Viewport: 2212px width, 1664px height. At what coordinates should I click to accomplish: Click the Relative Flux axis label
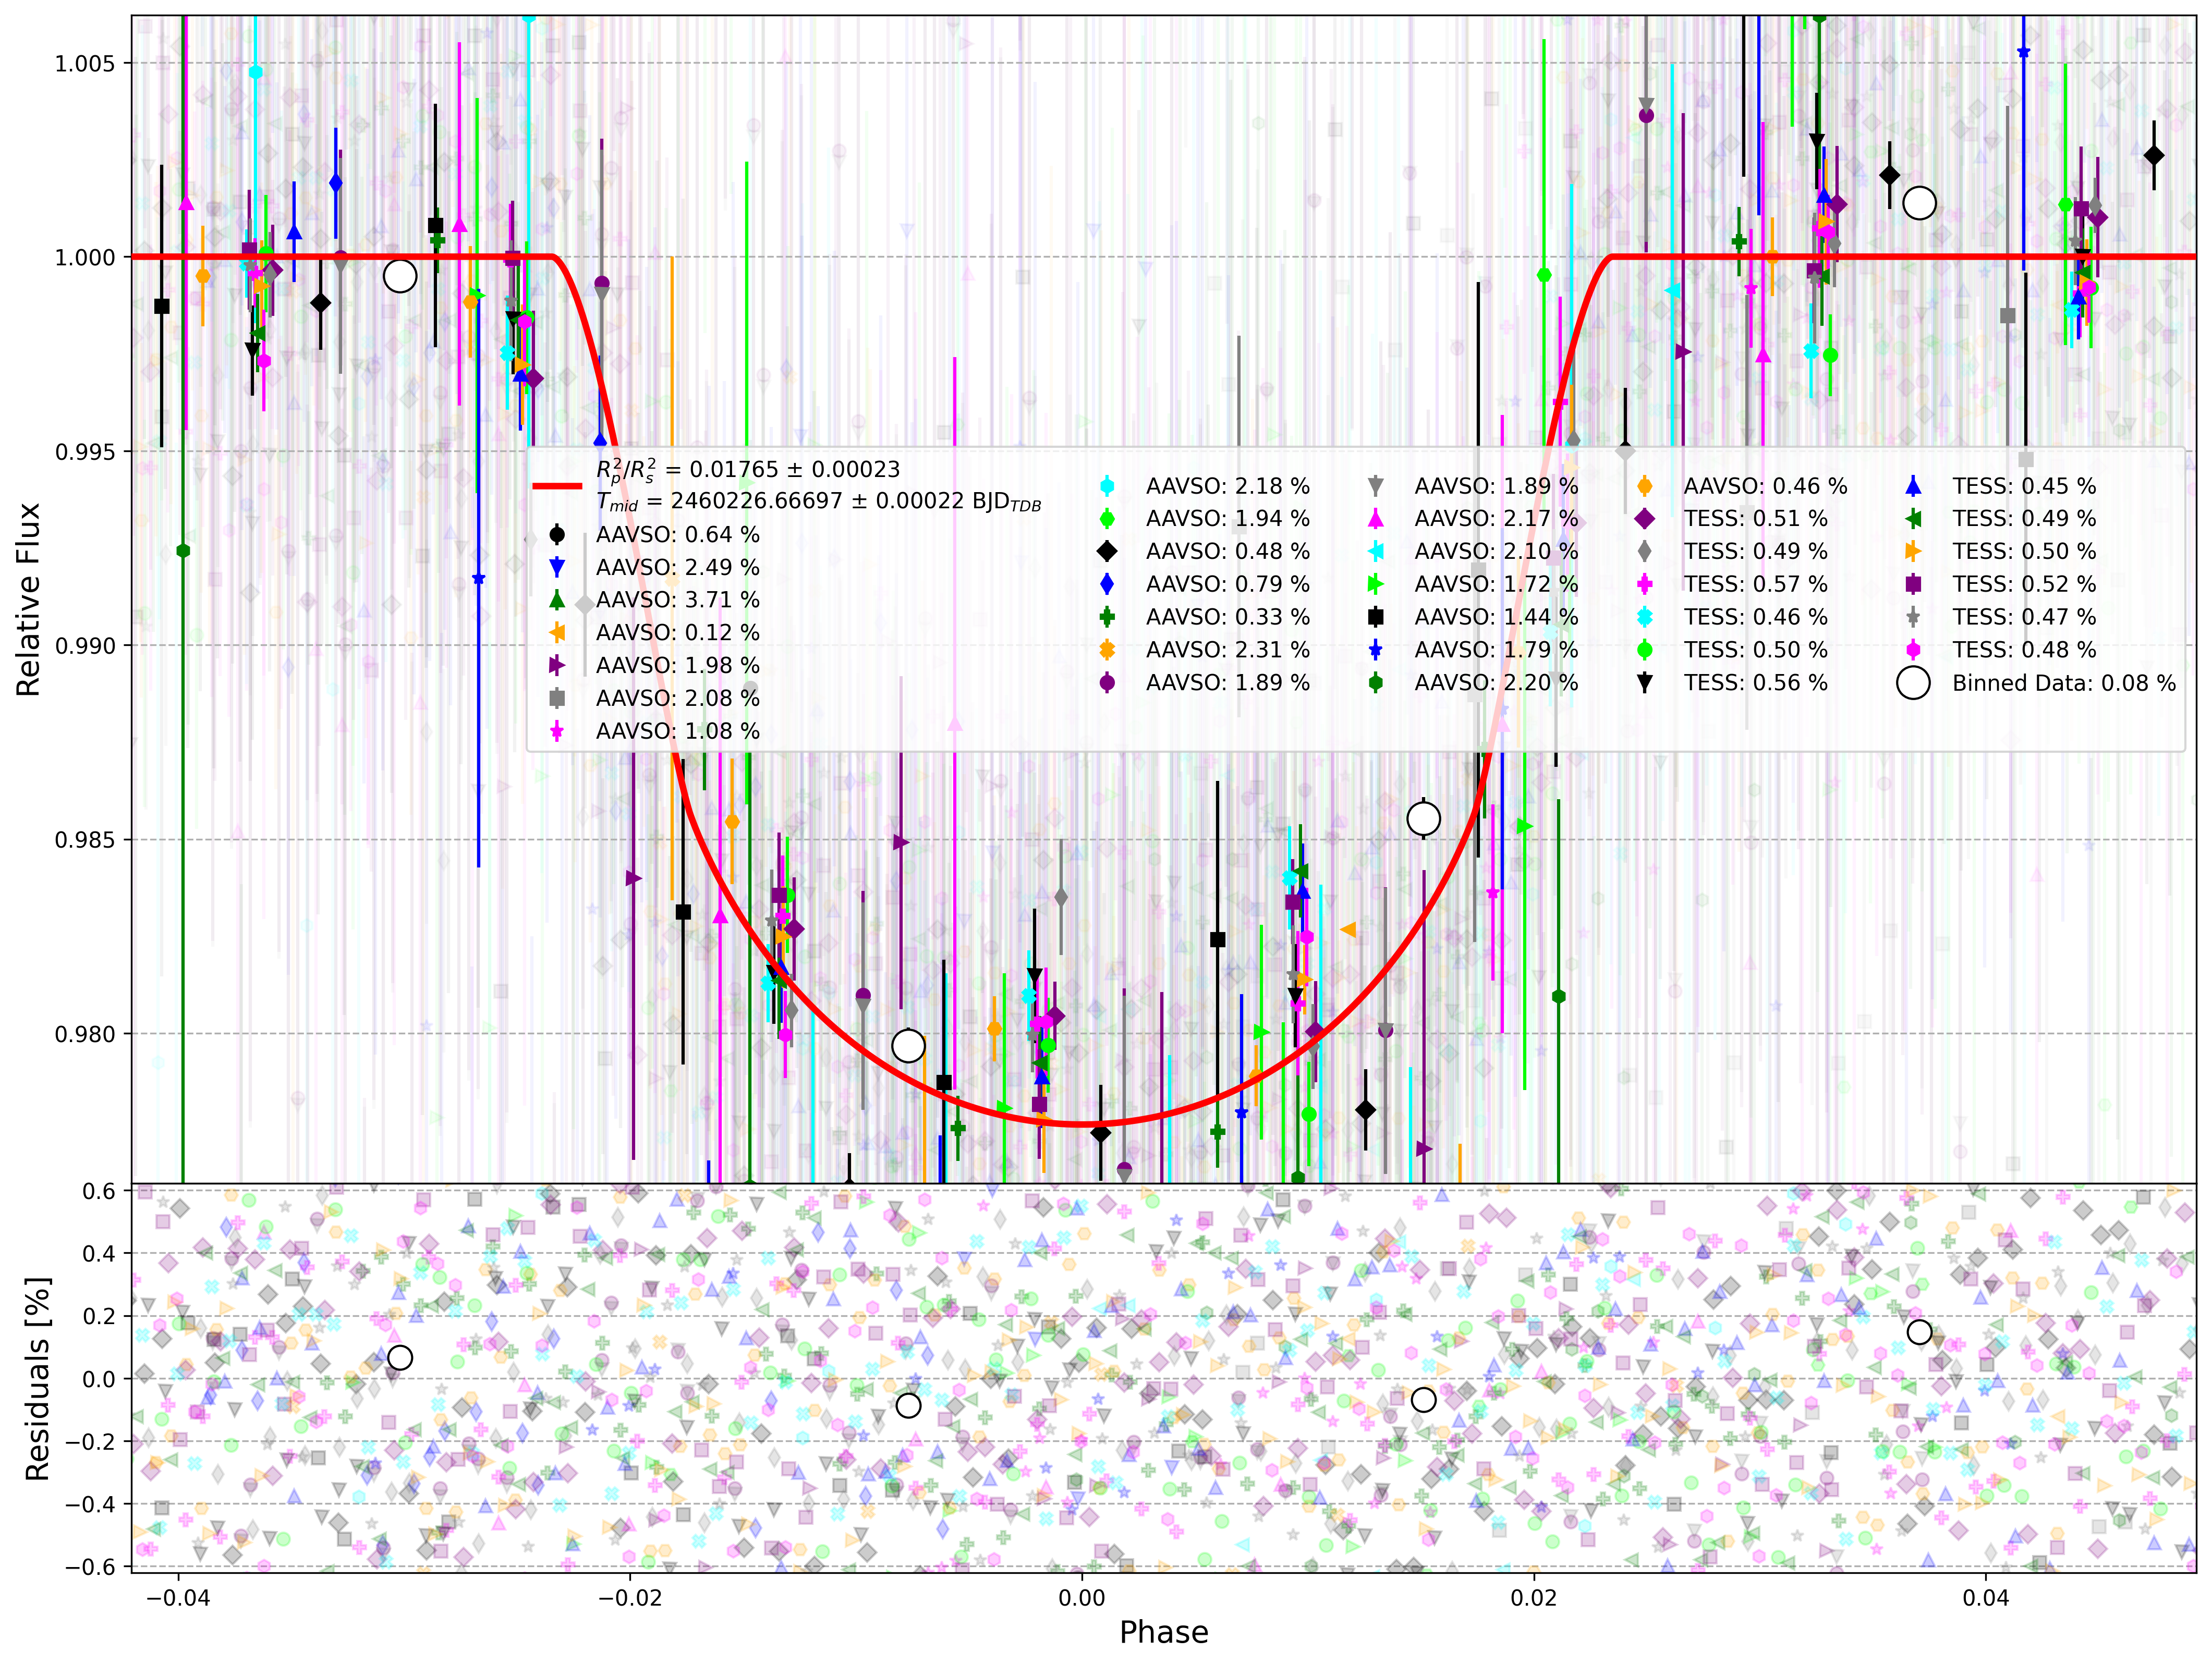click(28, 599)
